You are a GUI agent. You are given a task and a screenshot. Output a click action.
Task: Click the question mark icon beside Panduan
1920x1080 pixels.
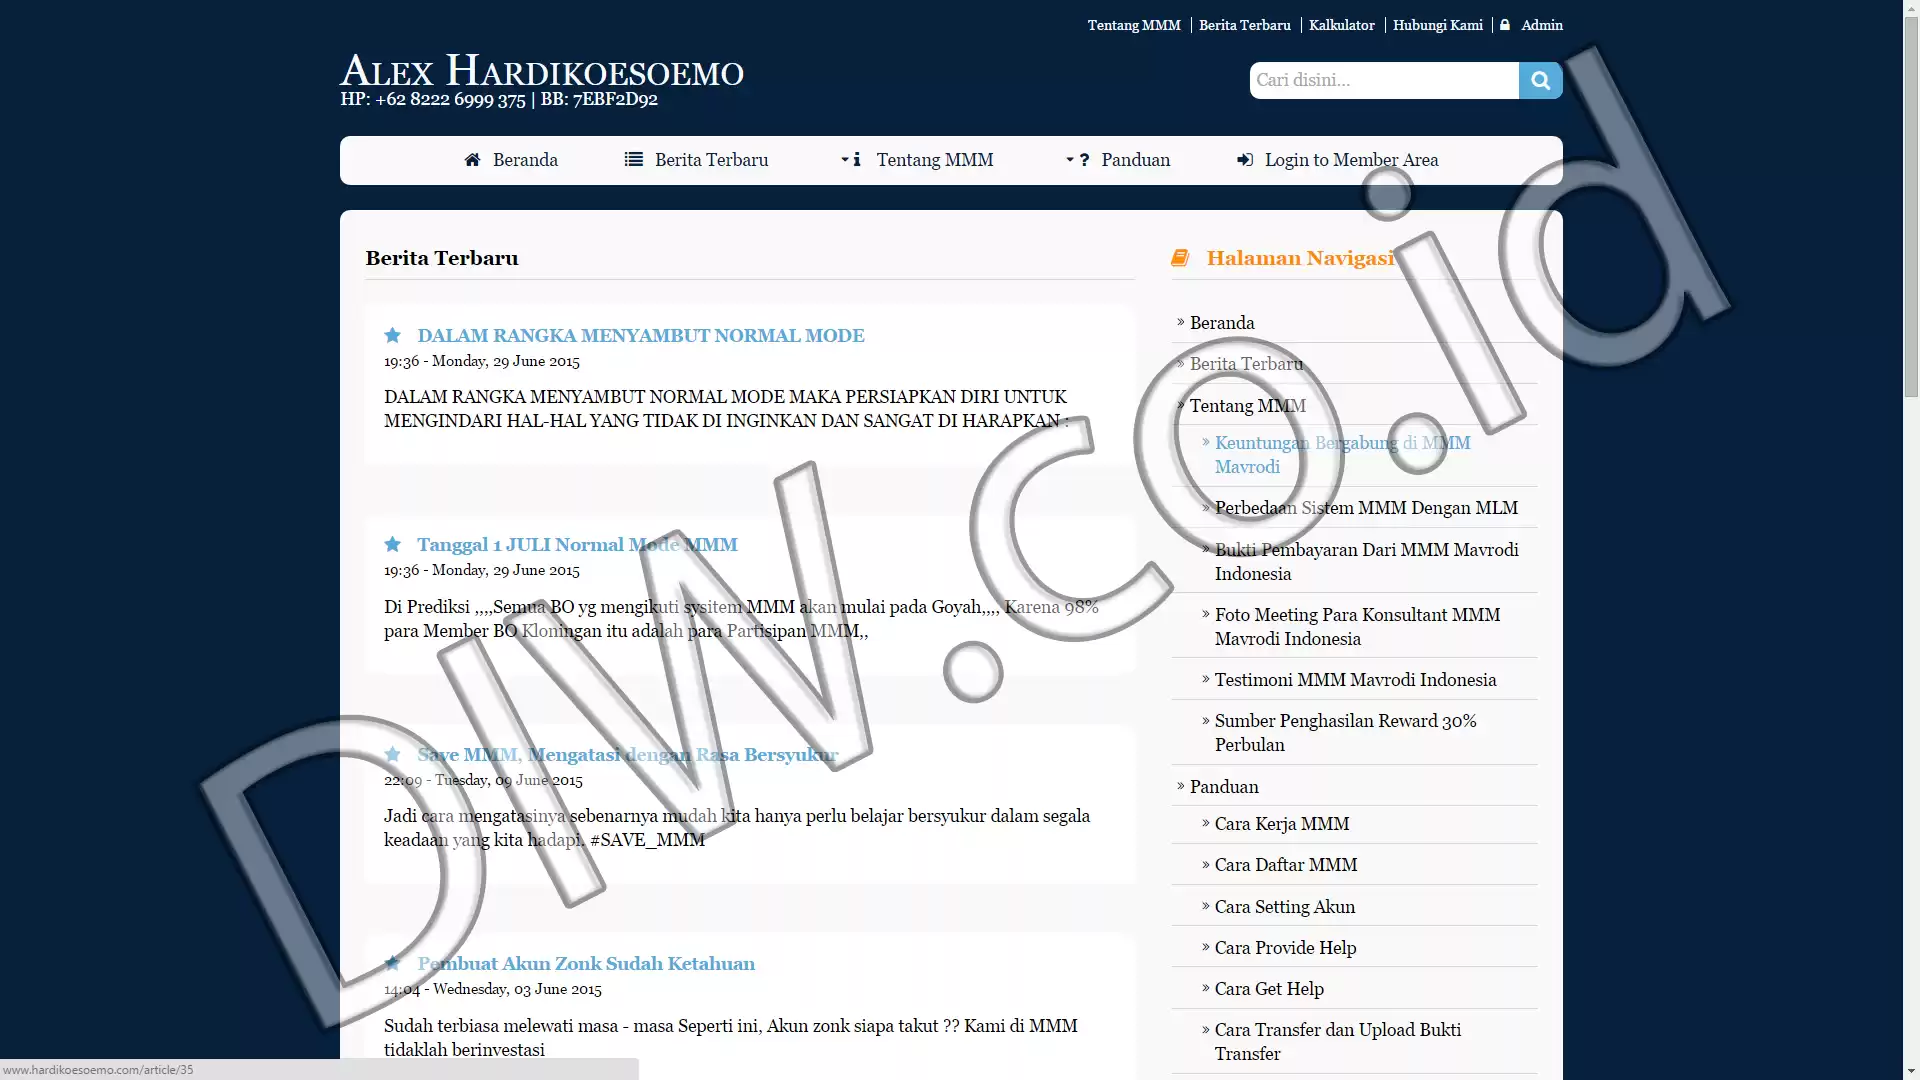click(x=1084, y=160)
